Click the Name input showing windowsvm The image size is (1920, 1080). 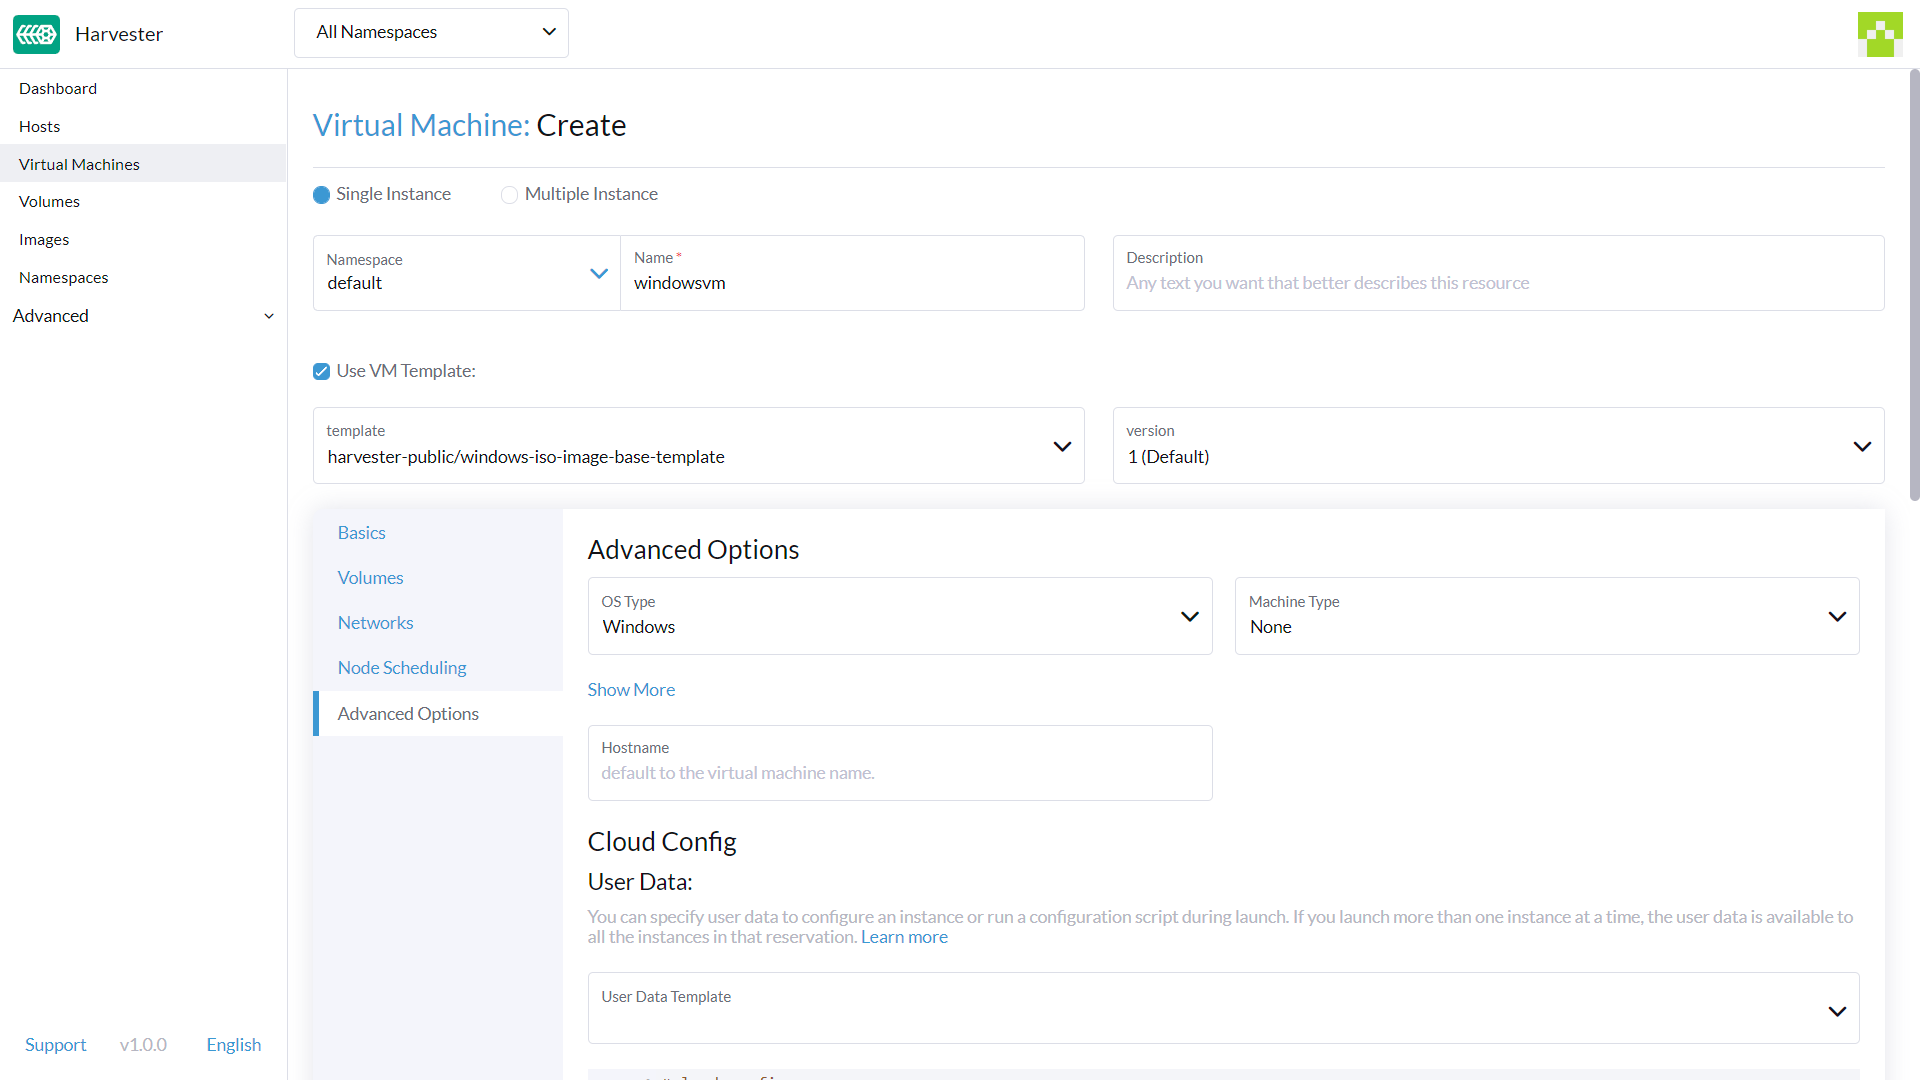(852, 282)
